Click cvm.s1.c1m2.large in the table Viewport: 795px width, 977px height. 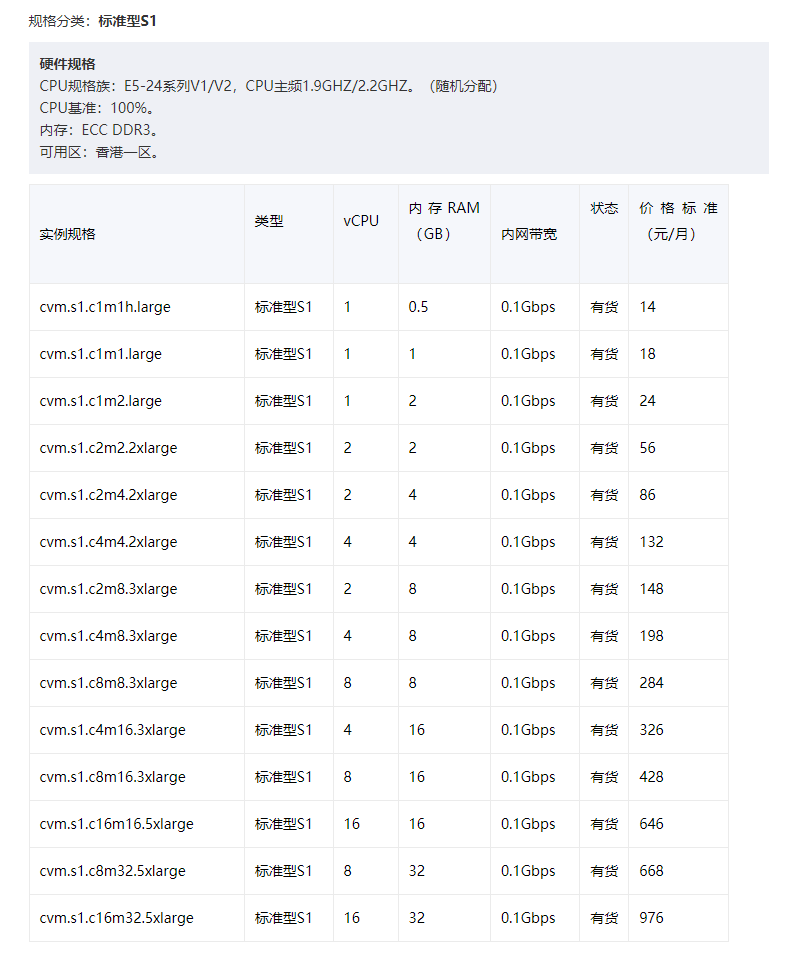point(100,401)
